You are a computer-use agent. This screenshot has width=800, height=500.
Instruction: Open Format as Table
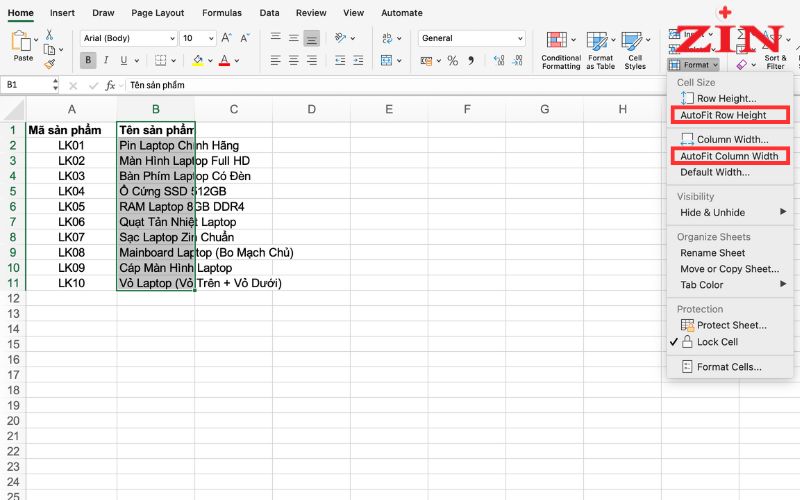(601, 50)
